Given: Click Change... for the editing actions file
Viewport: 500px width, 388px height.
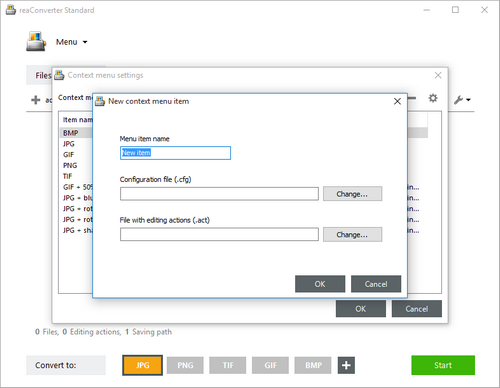Looking at the screenshot, I should point(352,235).
